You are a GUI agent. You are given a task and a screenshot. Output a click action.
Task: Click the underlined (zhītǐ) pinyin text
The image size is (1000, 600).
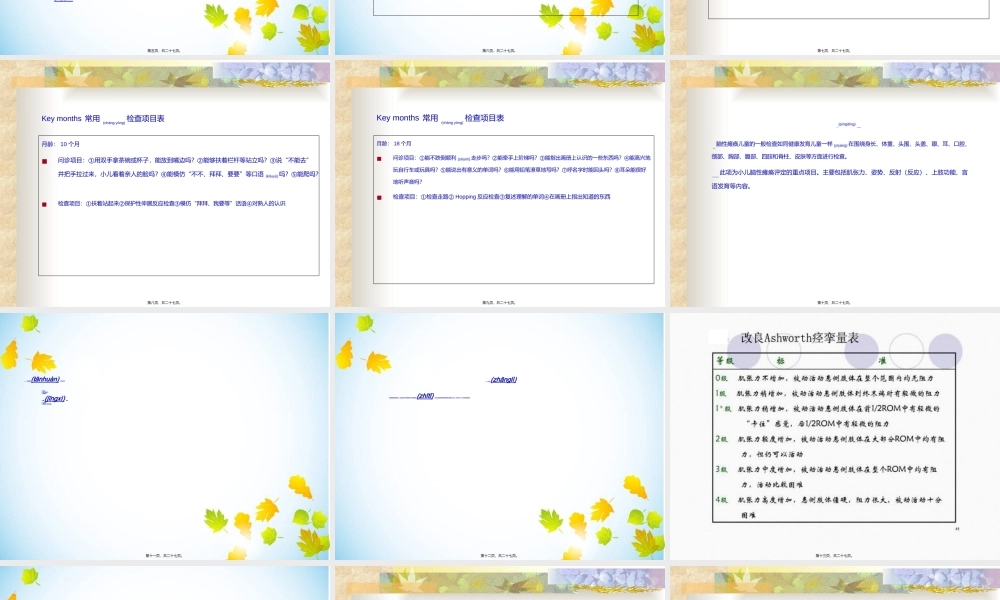(426, 396)
